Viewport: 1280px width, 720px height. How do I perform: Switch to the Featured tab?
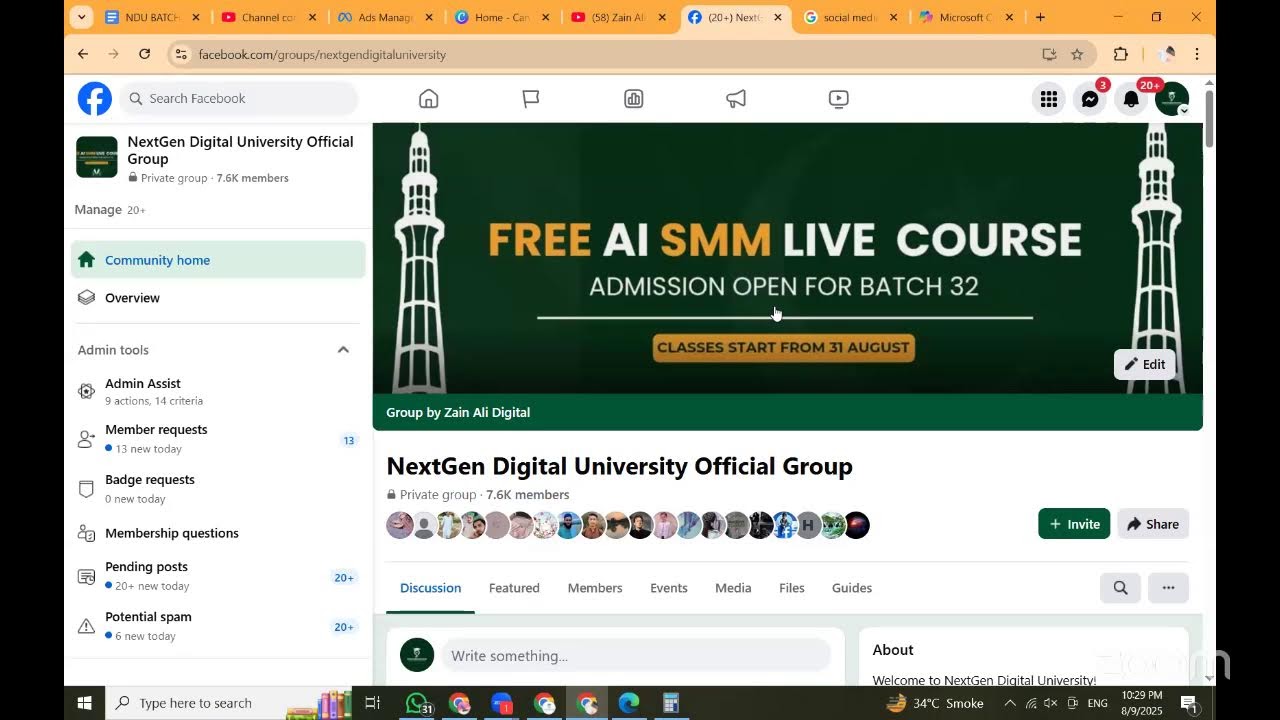[x=514, y=588]
